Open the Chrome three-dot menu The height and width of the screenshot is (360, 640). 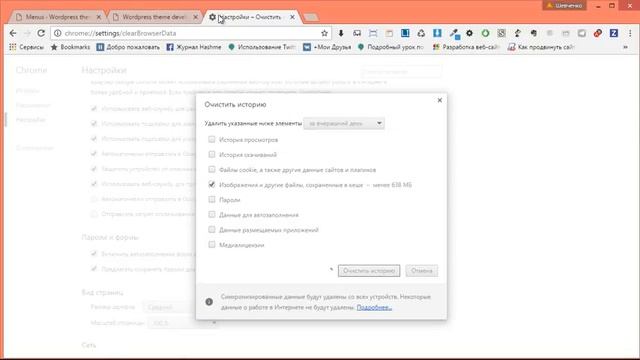(x=630, y=33)
